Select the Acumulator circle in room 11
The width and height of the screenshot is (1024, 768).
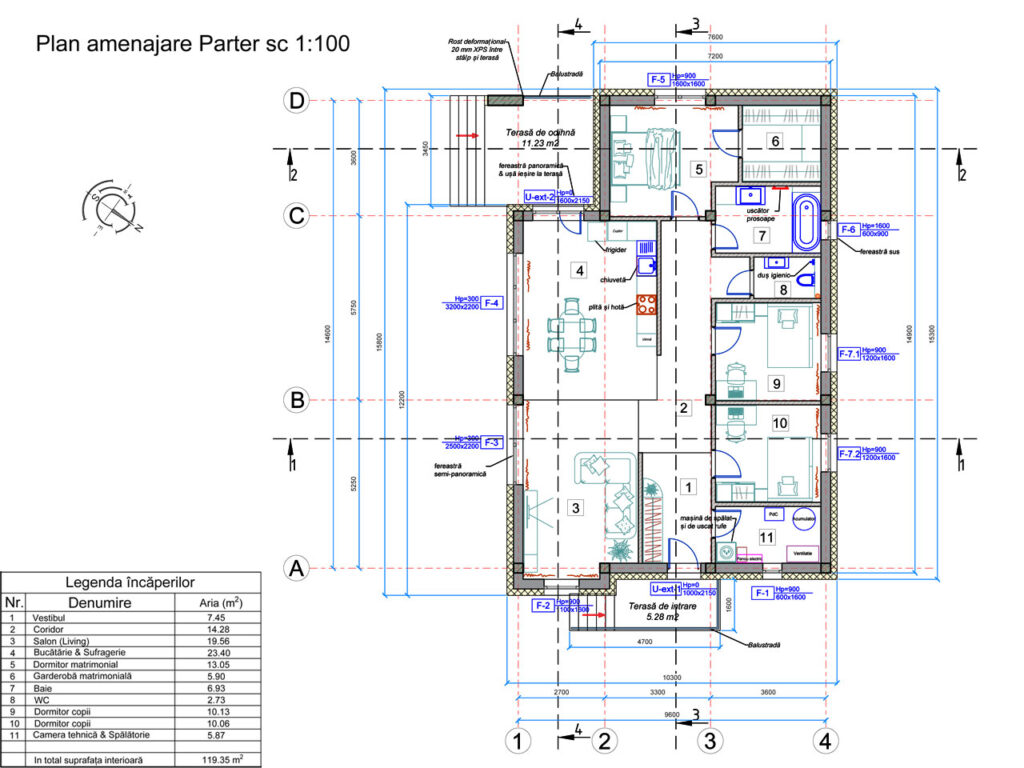pos(804,519)
